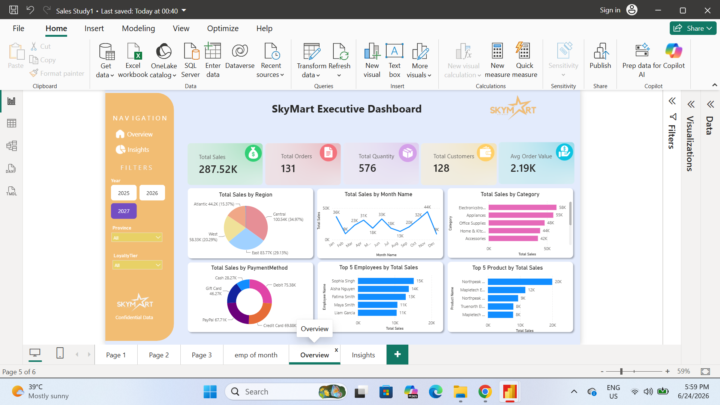The width and height of the screenshot is (720, 405).
Task: Open the Share dropdown button
Action: click(x=693, y=28)
